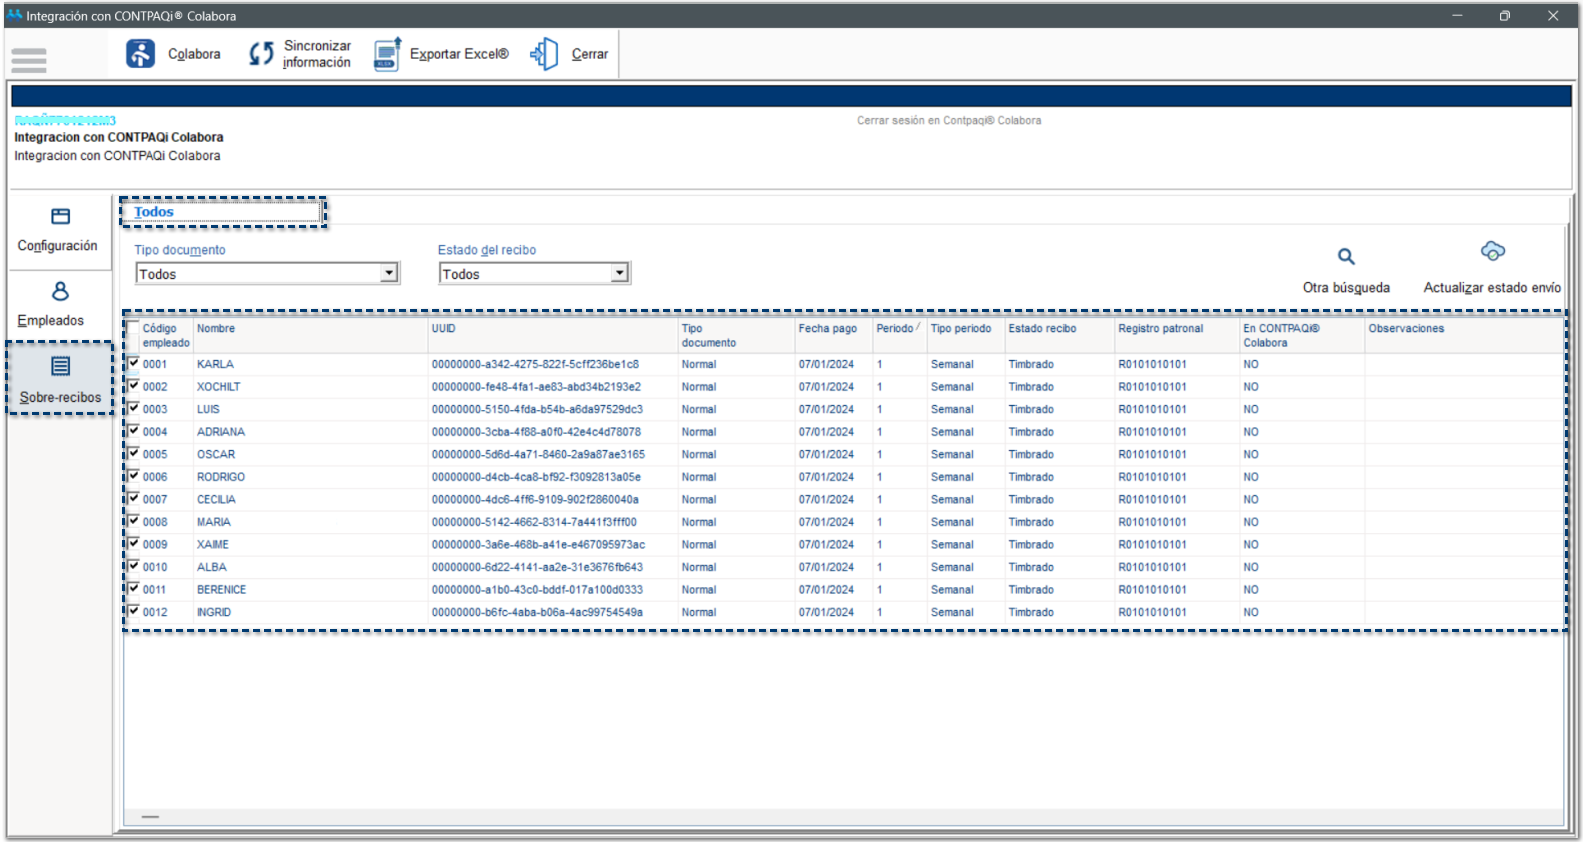The image size is (1583, 842).
Task: Uncheck the row checkbox for employee 0007
Action: (x=133, y=498)
